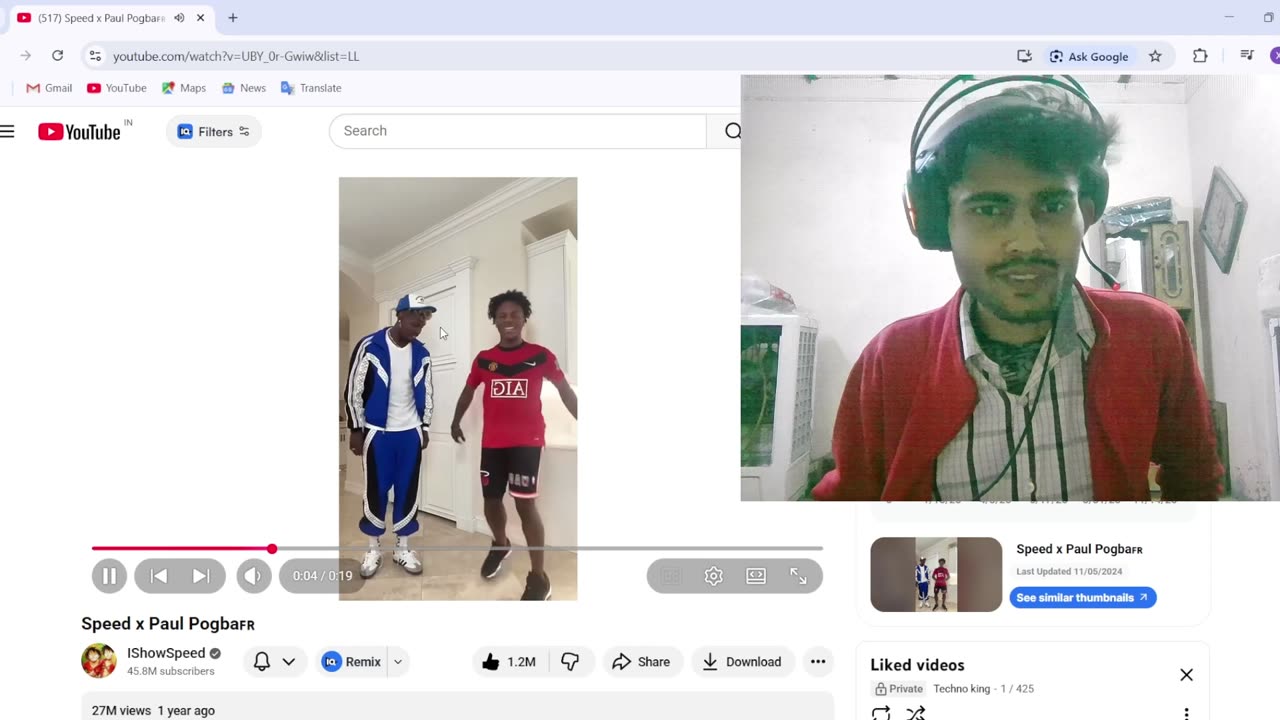
Task: Open the IShowSpeed channel name link
Action: pos(166,653)
